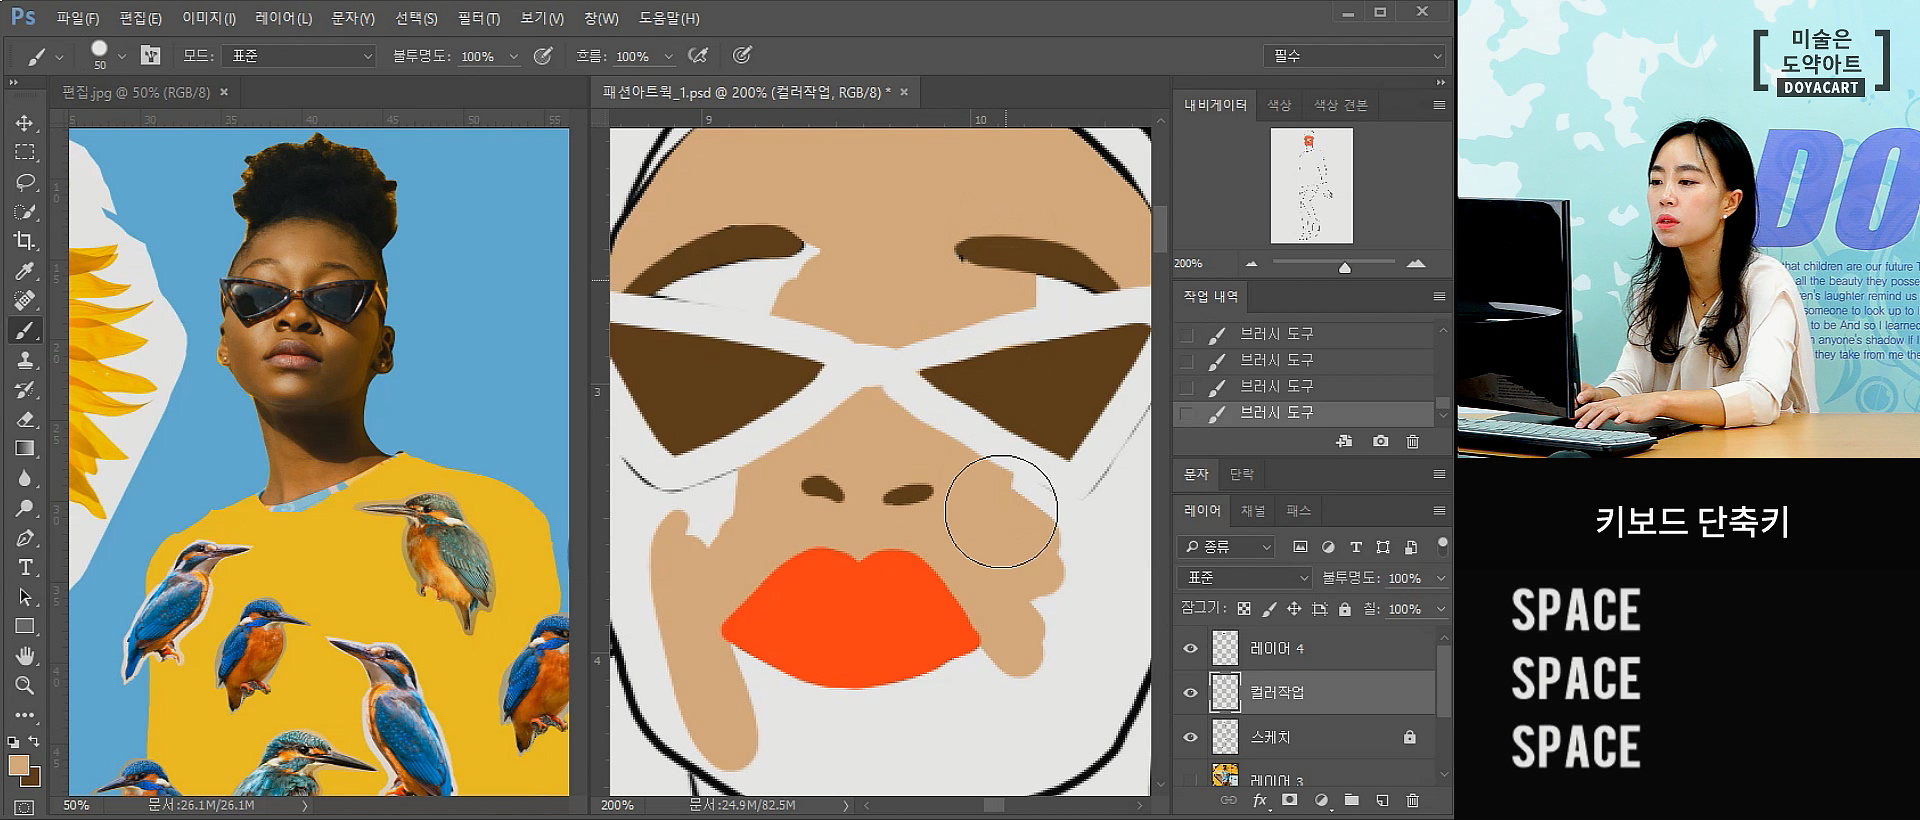Open the layer filter 종류 dropdown
Image resolution: width=1920 pixels, height=820 pixels.
tap(1226, 547)
